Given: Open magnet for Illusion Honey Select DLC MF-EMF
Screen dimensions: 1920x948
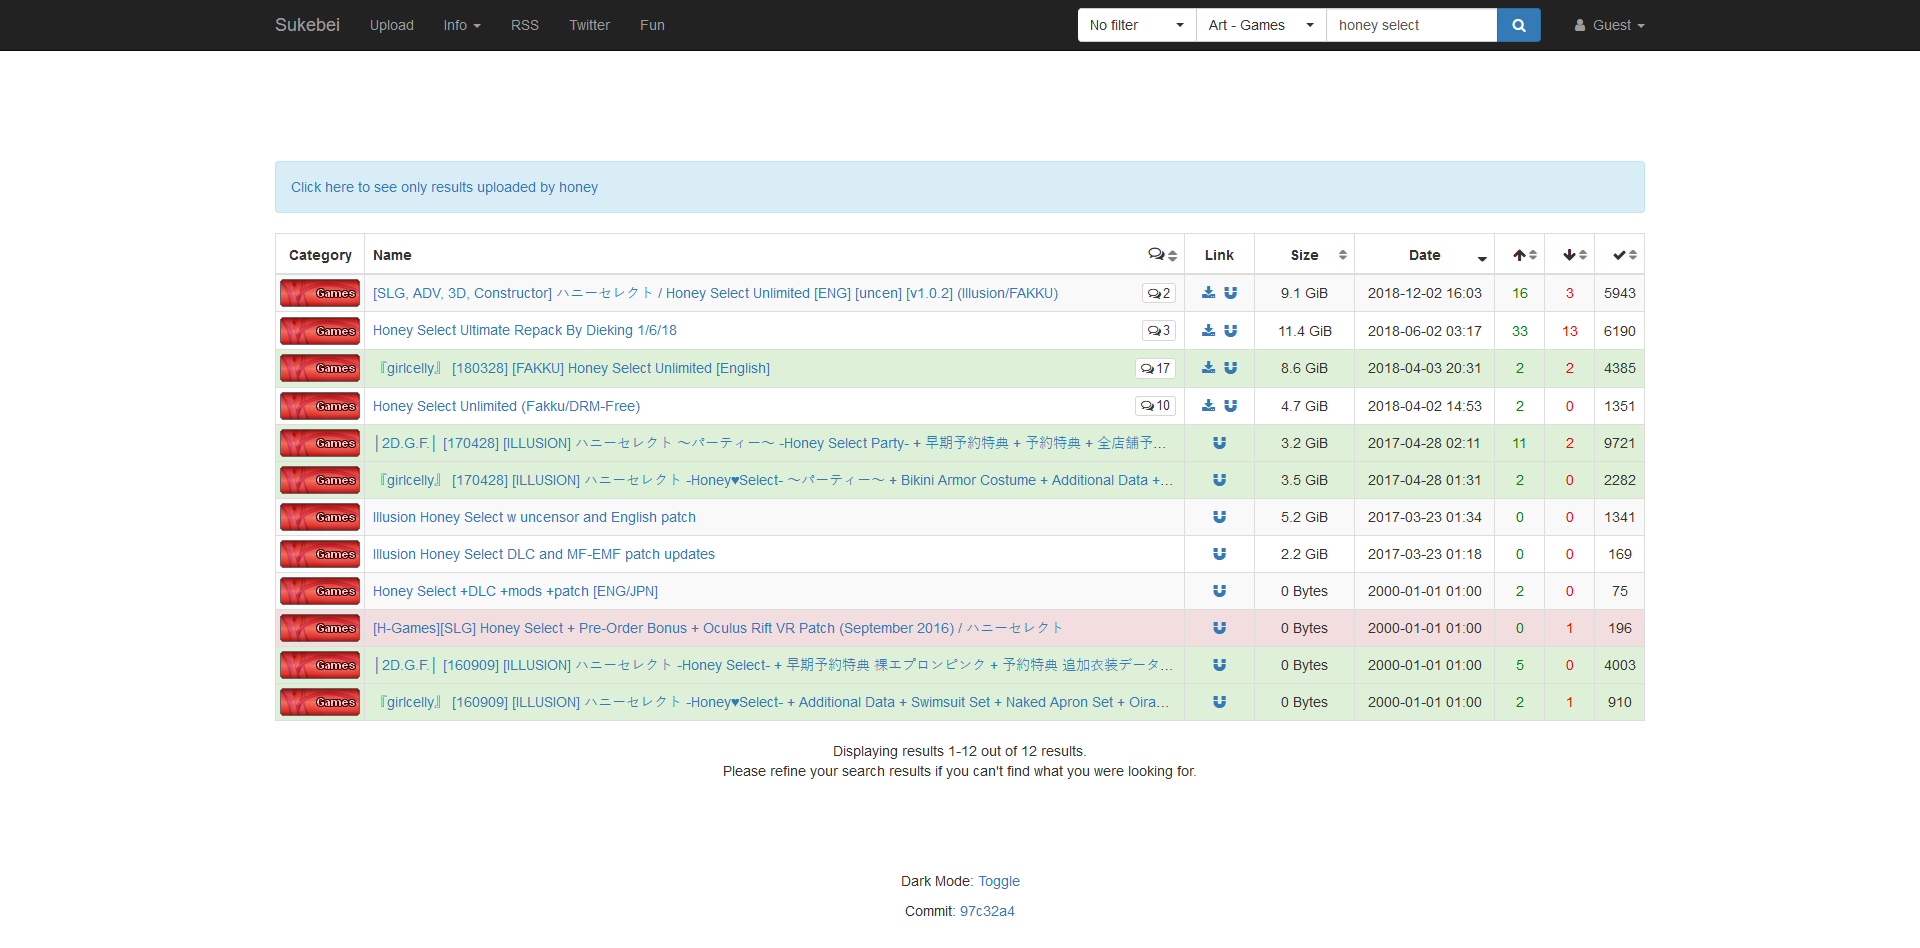Looking at the screenshot, I should pyautogui.click(x=1219, y=554).
